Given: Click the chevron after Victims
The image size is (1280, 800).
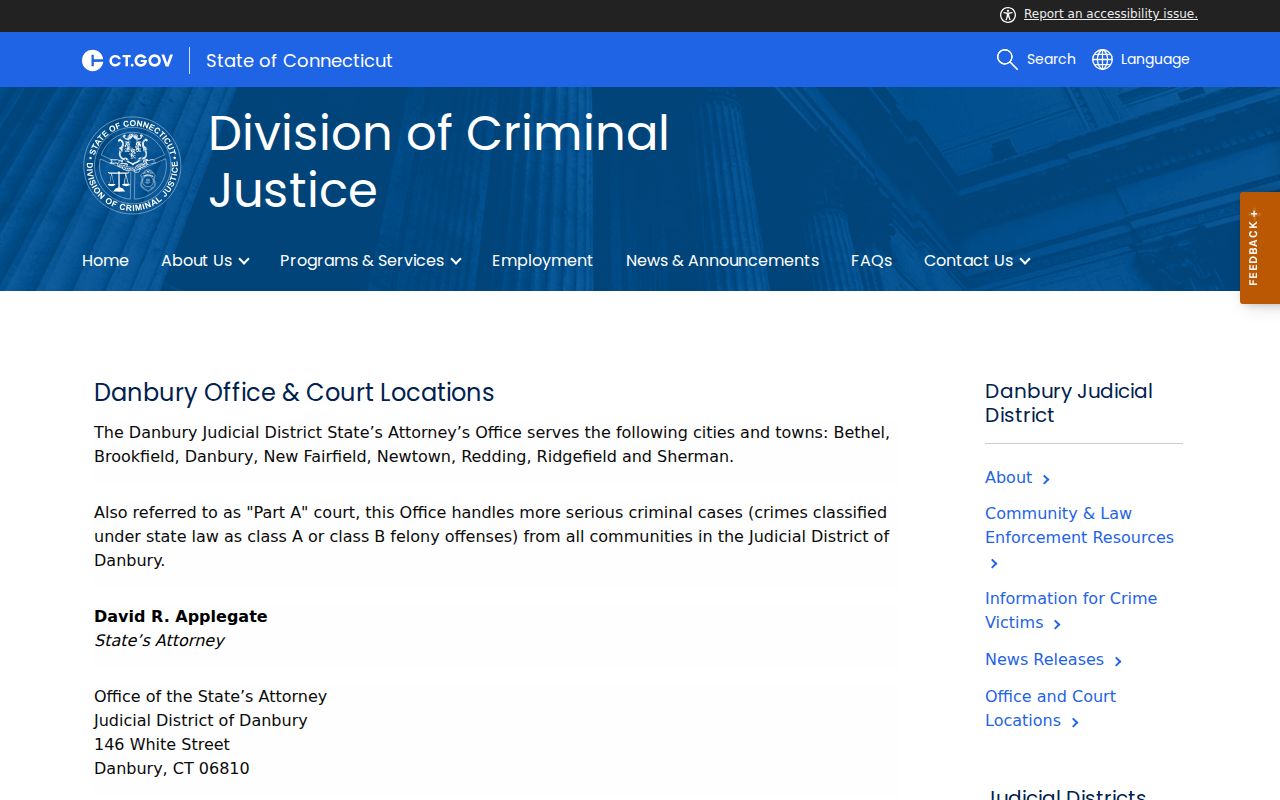Looking at the screenshot, I should coord(1057,624).
